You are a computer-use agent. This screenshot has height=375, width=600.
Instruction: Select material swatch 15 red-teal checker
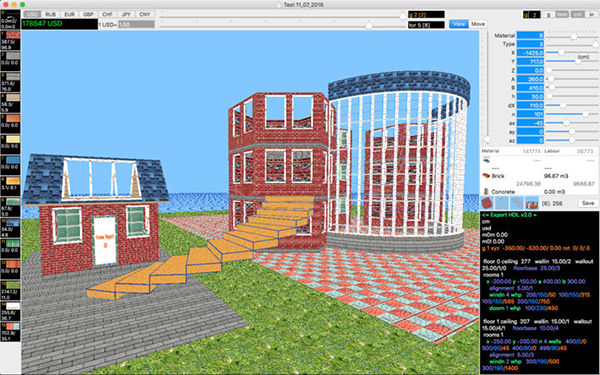(10, 331)
